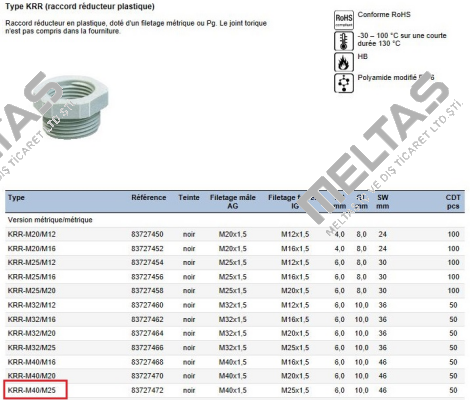
Task: Click the thermometer temperature range icon
Action: point(344,41)
